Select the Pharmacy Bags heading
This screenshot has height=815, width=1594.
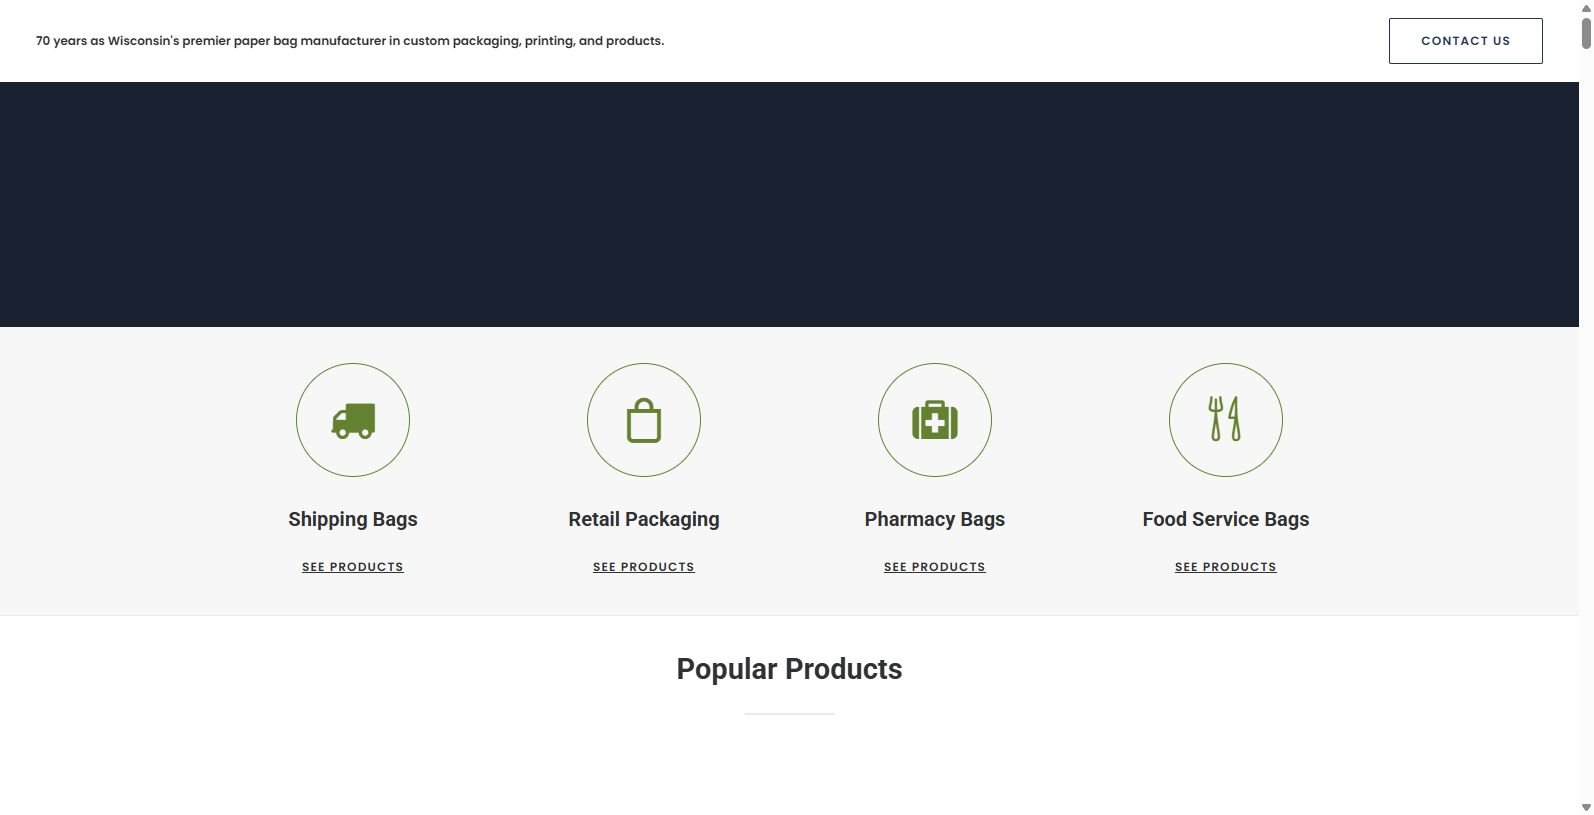[935, 519]
